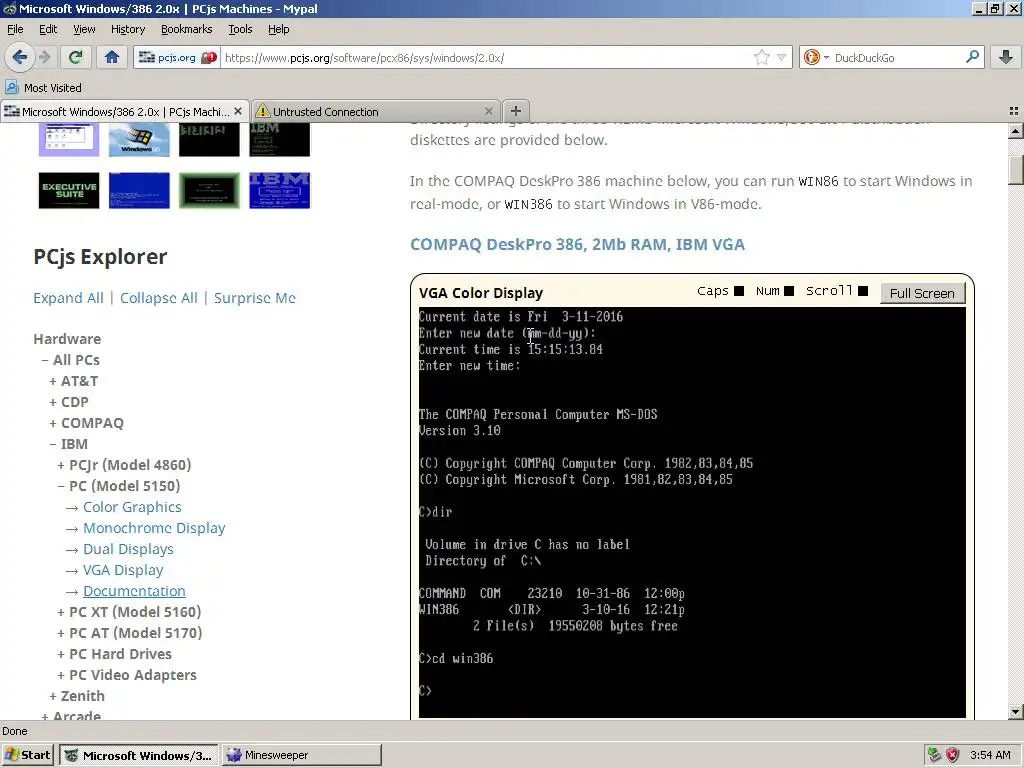
Task: Click the URL address field
Action: 487,57
